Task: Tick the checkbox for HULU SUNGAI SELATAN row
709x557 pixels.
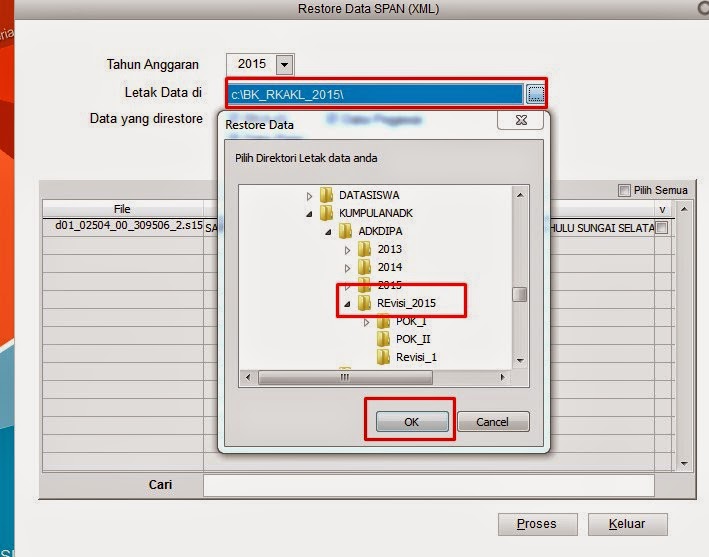Action: pos(661,227)
